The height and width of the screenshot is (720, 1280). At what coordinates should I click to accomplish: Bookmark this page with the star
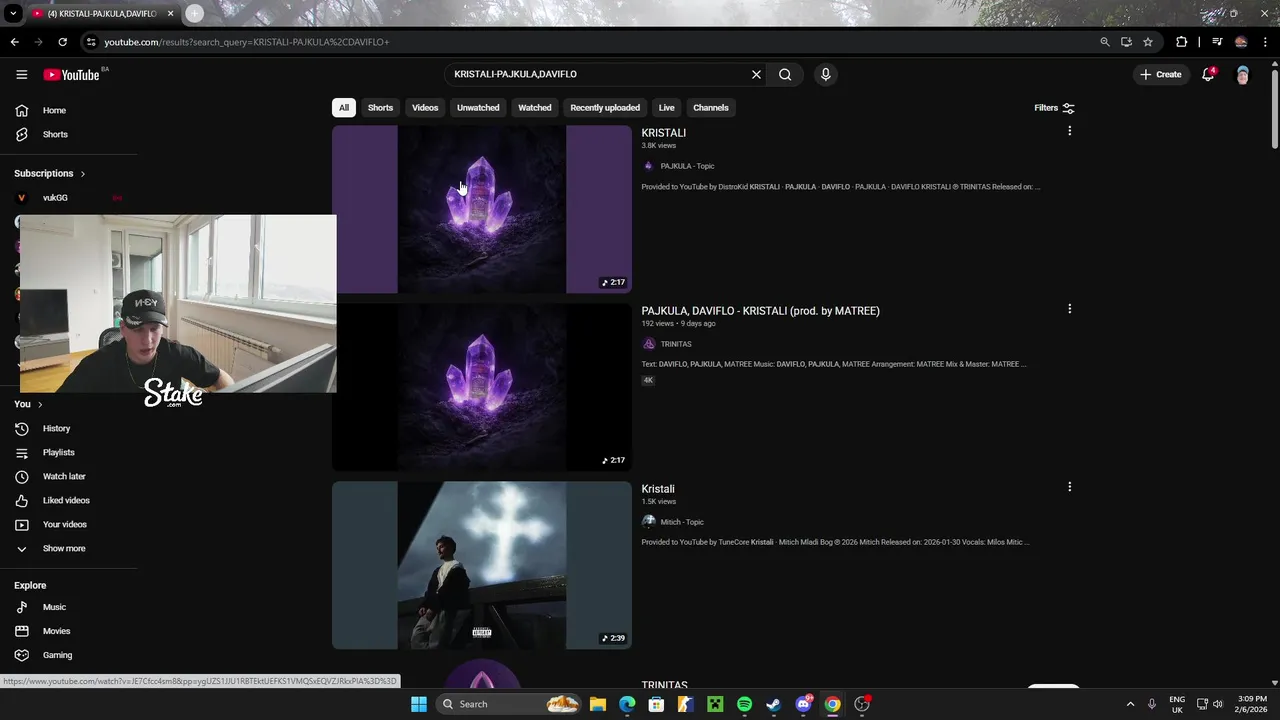[1148, 42]
